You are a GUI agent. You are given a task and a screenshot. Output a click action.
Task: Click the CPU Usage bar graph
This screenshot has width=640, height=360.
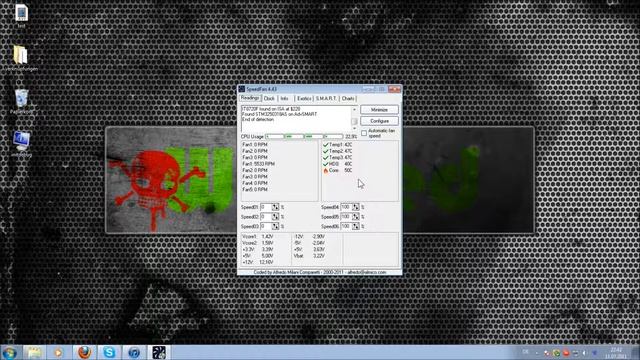pos(304,137)
